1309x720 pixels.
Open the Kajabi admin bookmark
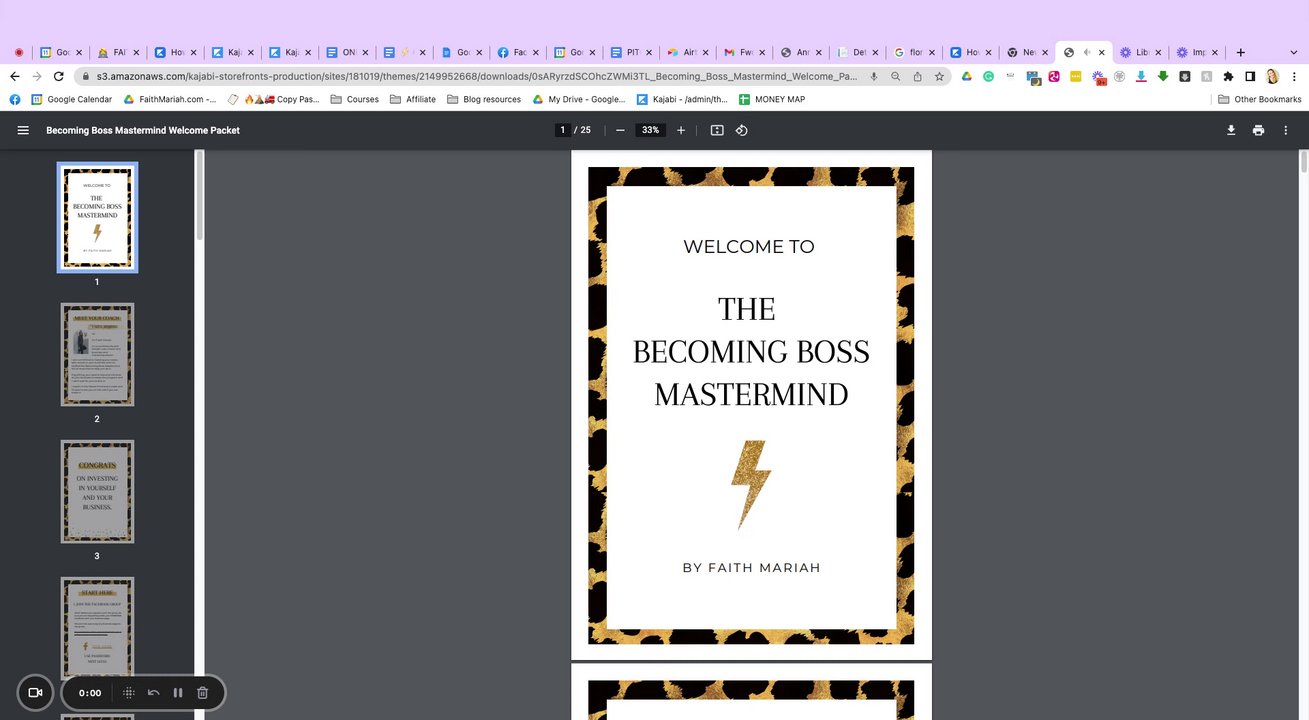coord(682,99)
